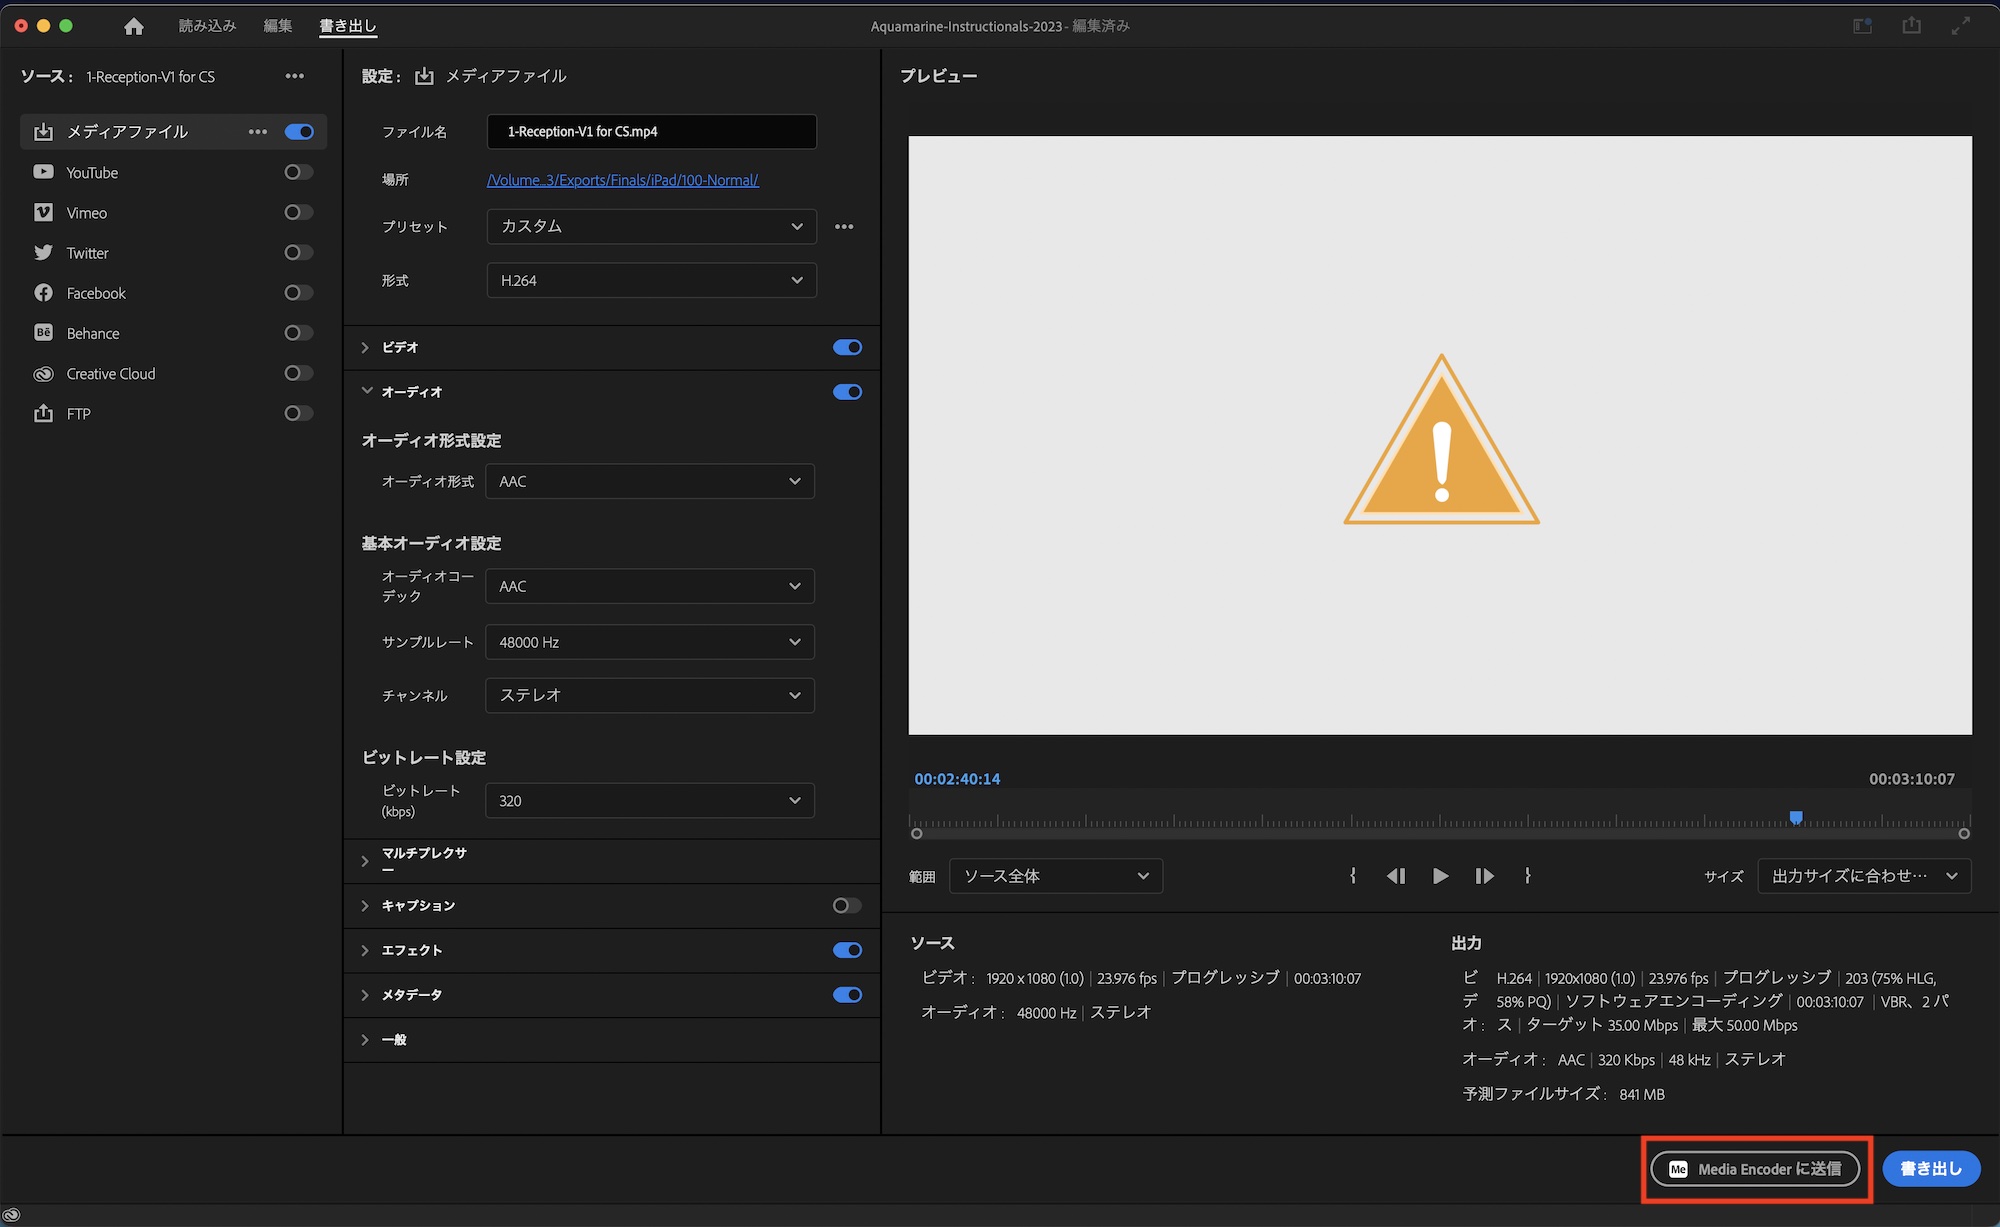The height and width of the screenshot is (1227, 2000).
Task: Click the Home icon in top bar
Action: tap(133, 26)
